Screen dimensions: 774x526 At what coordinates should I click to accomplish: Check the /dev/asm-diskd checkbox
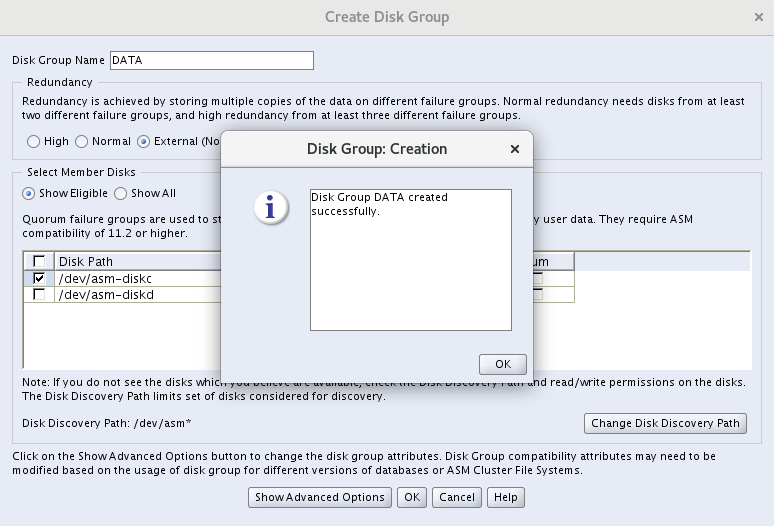pyautogui.click(x=39, y=295)
